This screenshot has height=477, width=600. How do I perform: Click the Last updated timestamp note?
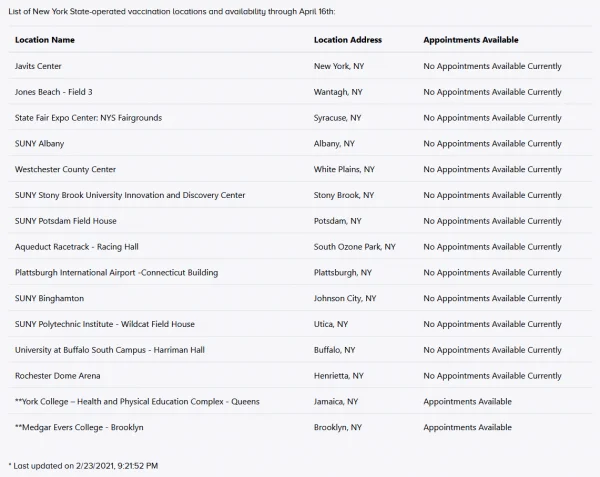(84, 466)
